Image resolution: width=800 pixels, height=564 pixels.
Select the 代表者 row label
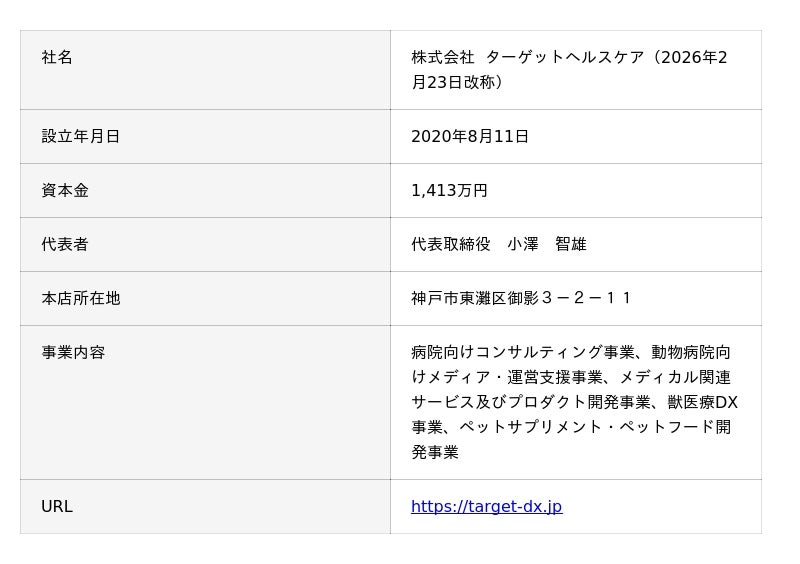pyautogui.click(x=65, y=244)
